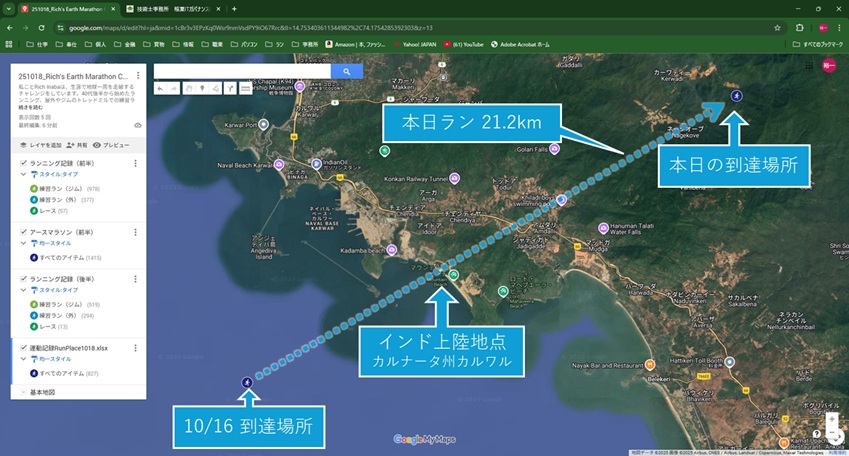Collapse the ランニング記録（前半） layer chevron
This screenshot has width=849, height=456.
pyautogui.click(x=23, y=175)
